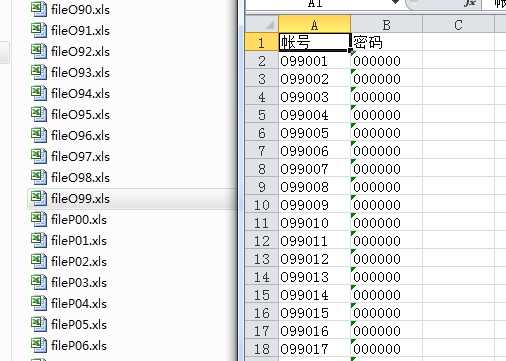
Task: Select row 2 header
Action: pos(262,61)
